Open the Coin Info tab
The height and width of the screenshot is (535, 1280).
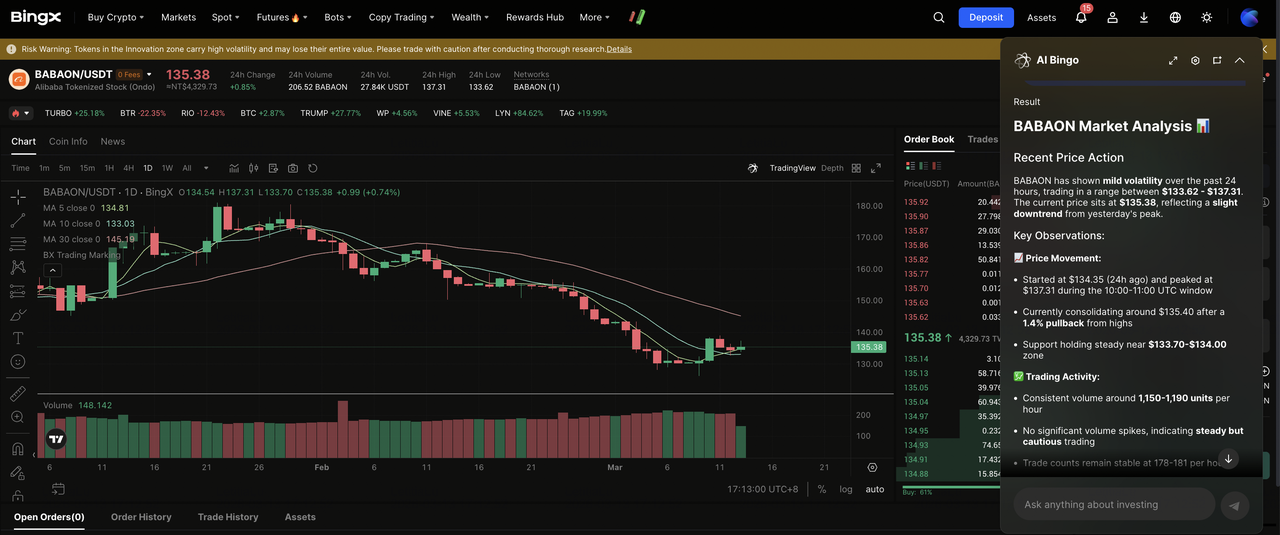(68, 142)
